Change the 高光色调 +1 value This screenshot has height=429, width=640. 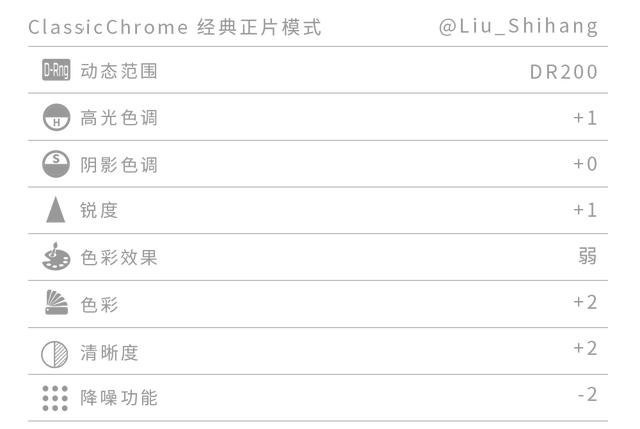[x=585, y=118]
